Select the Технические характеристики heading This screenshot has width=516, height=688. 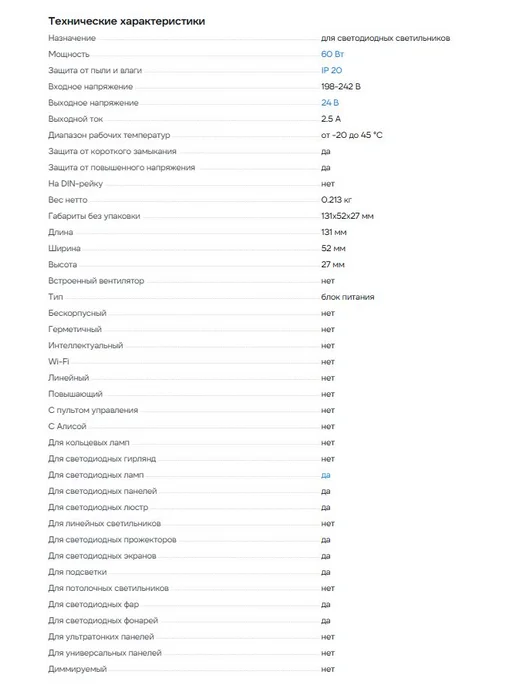point(126,21)
